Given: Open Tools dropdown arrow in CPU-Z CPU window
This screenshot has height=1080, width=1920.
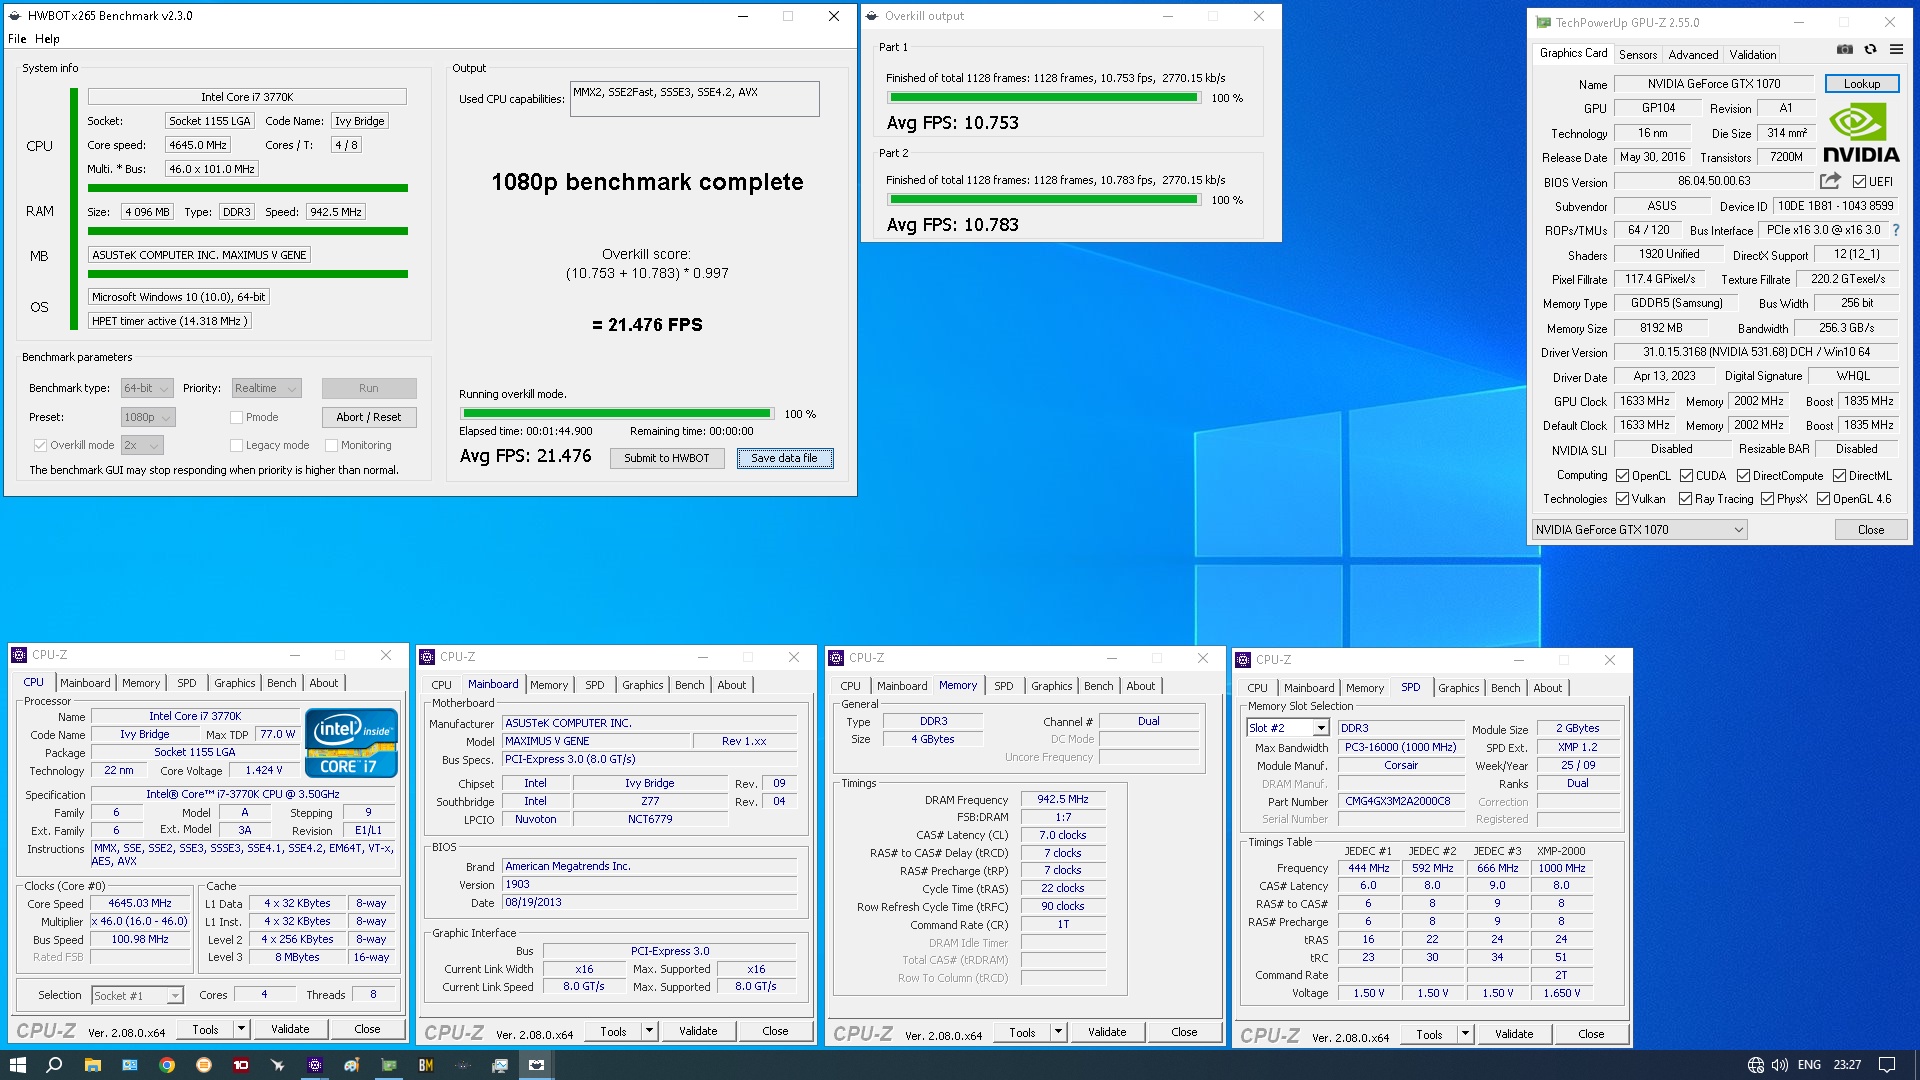Looking at the screenshot, I should click(241, 1029).
